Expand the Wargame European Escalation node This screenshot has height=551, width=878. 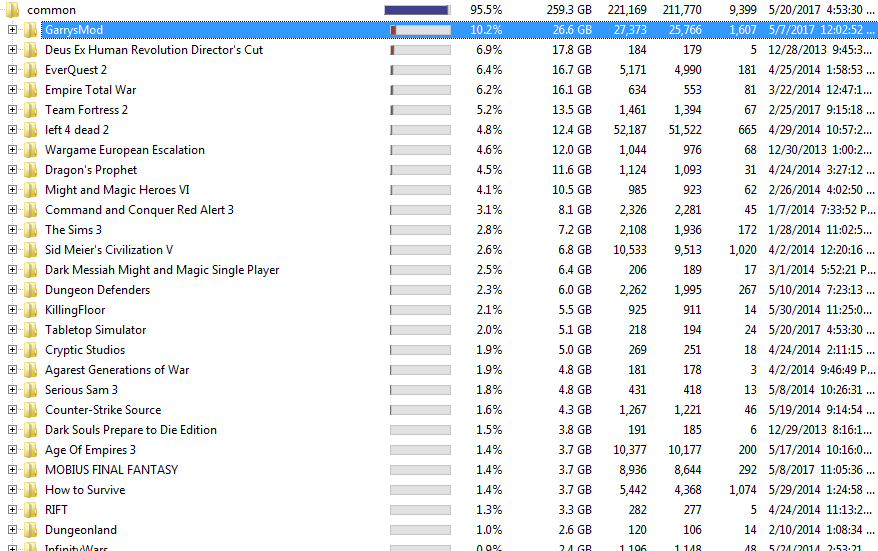pos(12,150)
